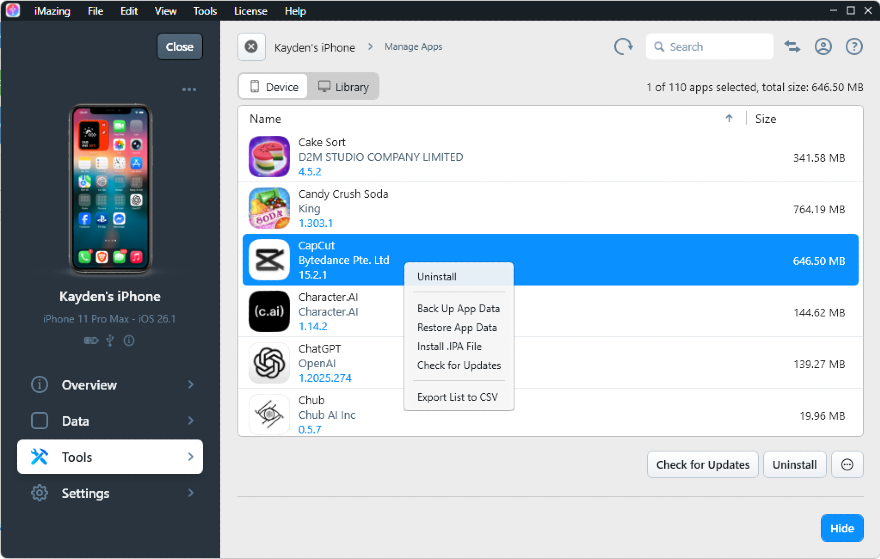This screenshot has width=880, height=559.
Task: Click the Character.AI app icon
Action: 269,311
